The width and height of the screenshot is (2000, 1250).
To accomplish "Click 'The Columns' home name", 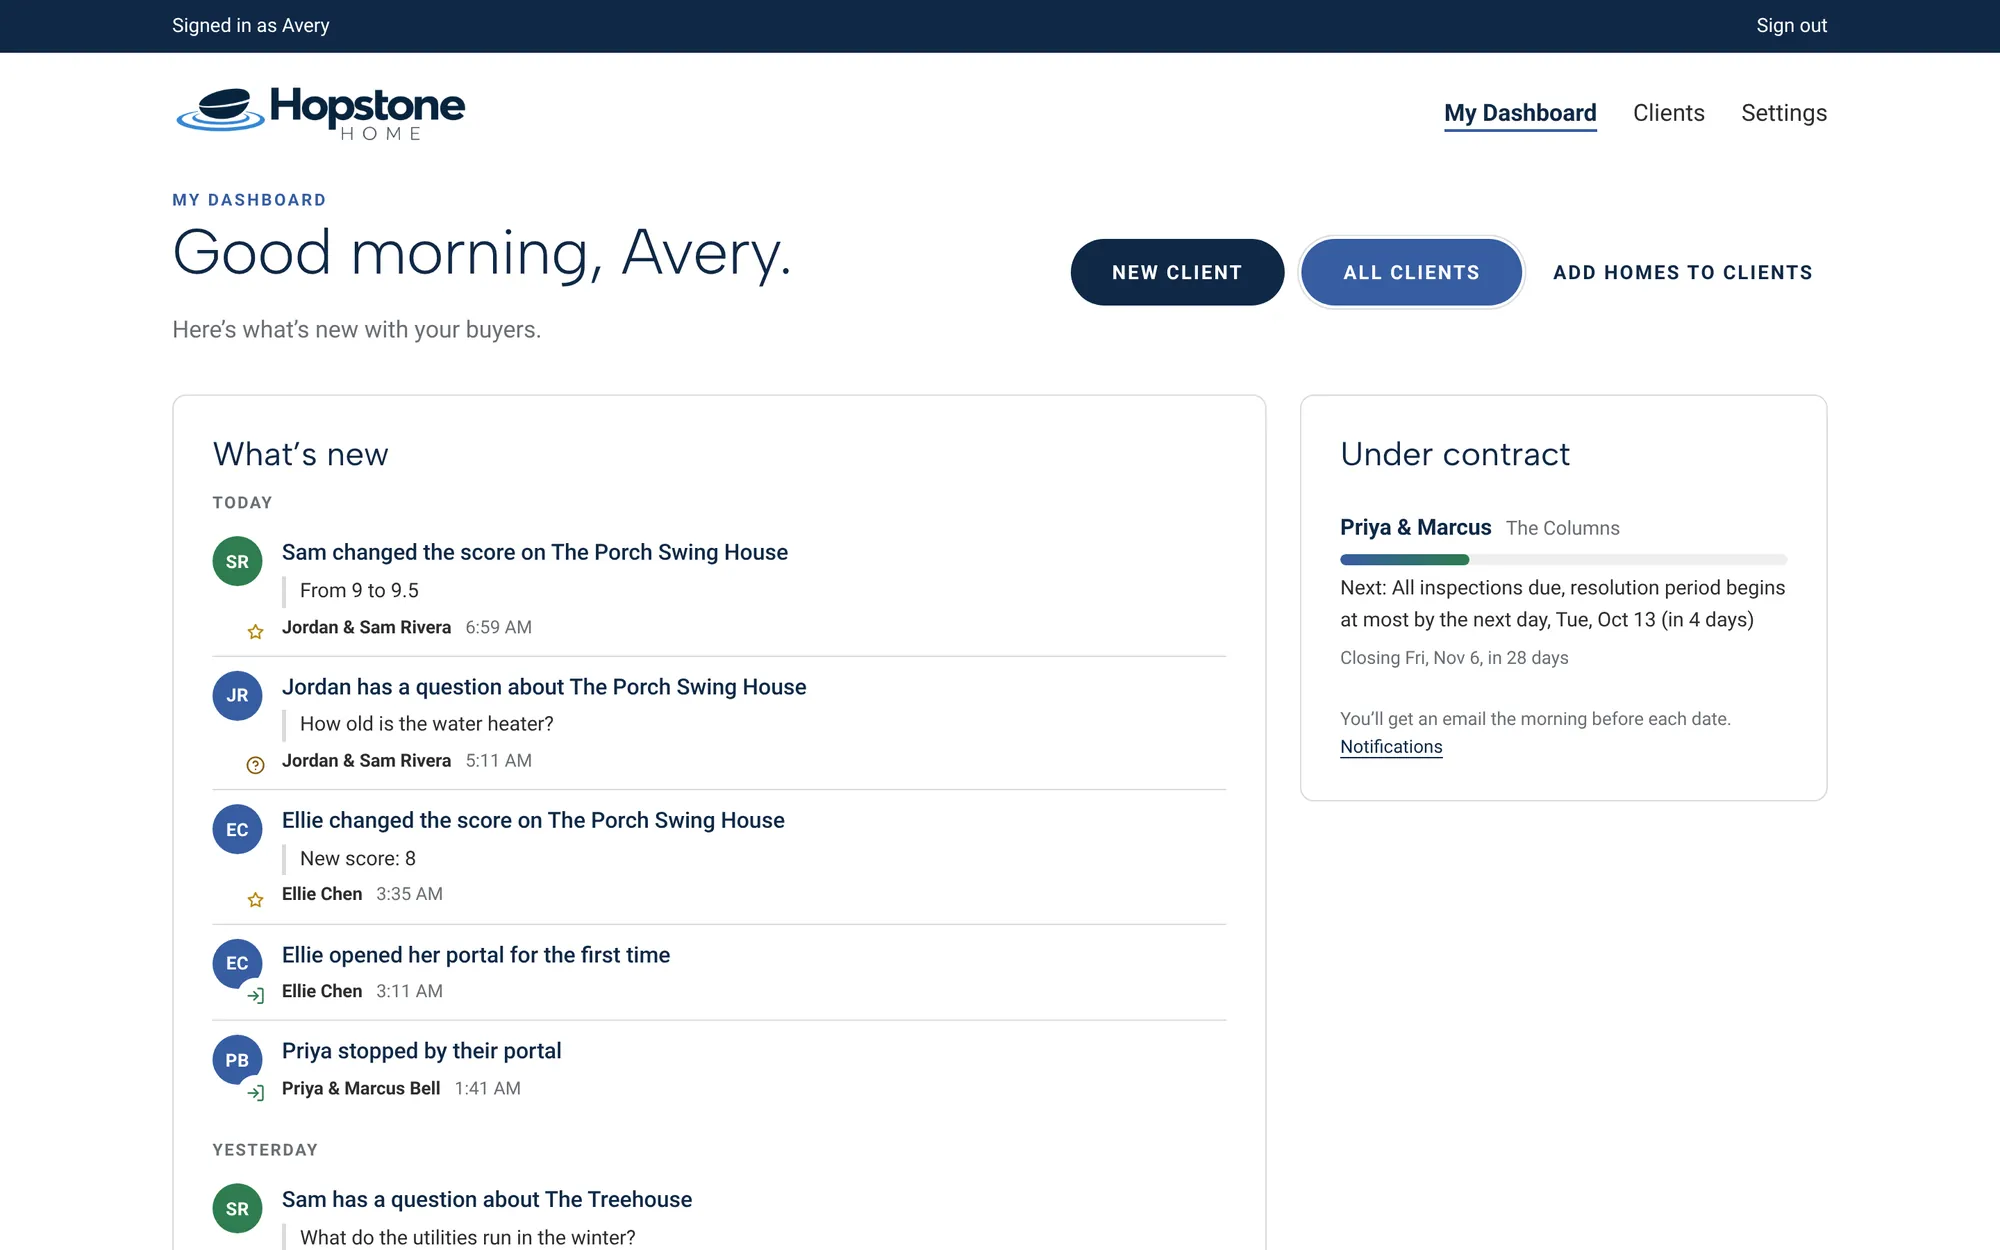I will (x=1562, y=528).
